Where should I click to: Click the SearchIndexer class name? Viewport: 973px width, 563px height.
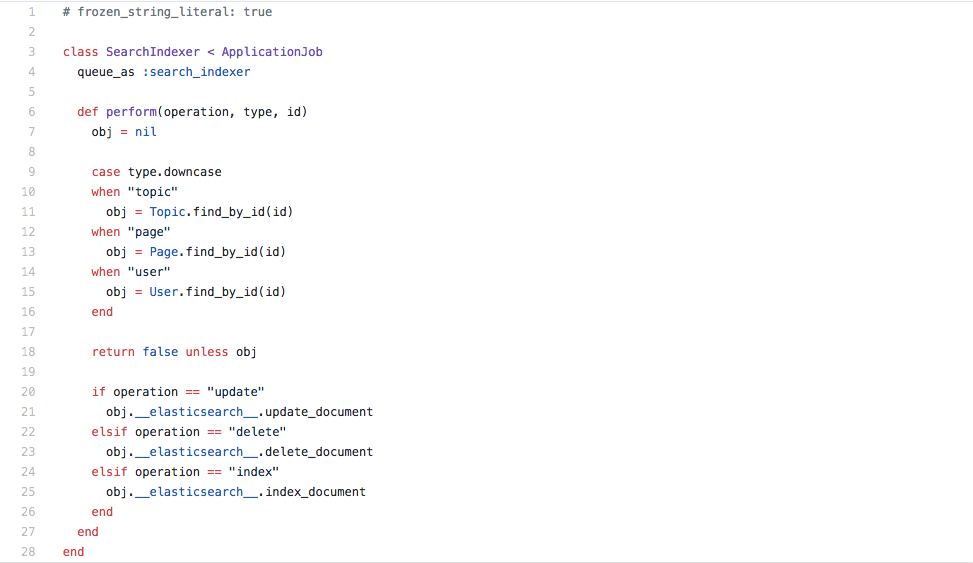coord(153,52)
